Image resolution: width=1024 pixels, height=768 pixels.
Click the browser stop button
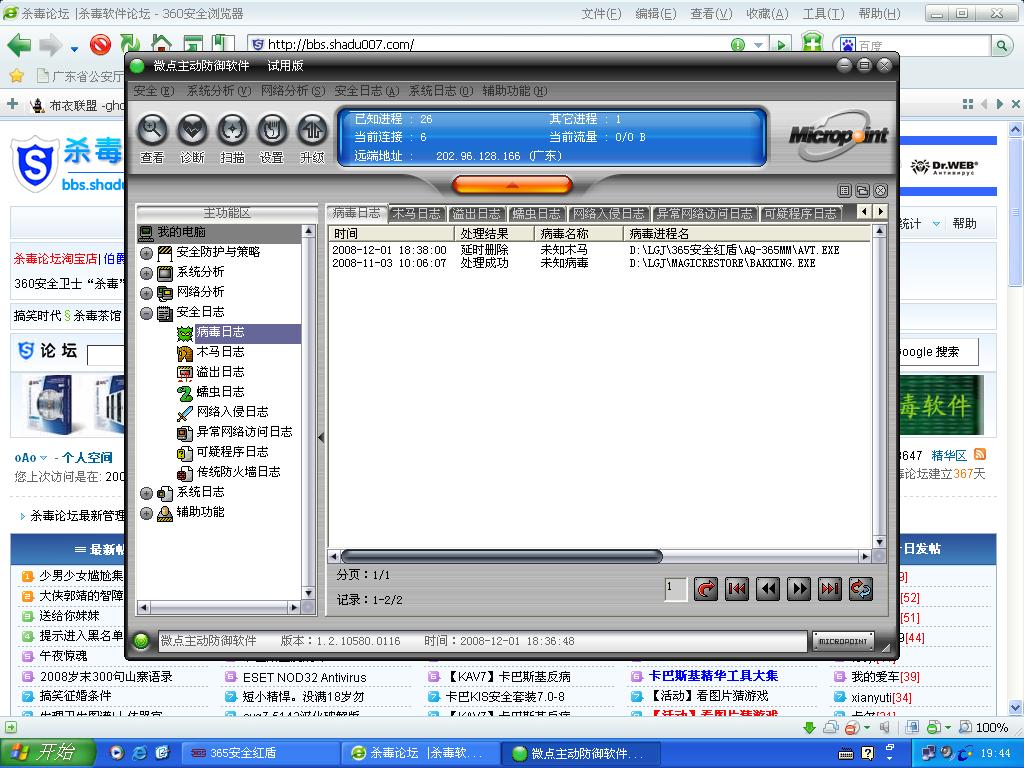pyautogui.click(x=101, y=44)
